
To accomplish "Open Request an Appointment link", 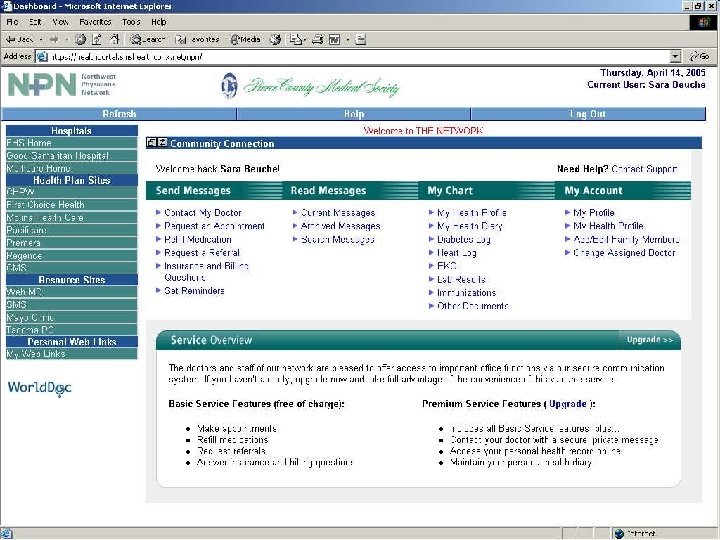I will [x=214, y=226].
